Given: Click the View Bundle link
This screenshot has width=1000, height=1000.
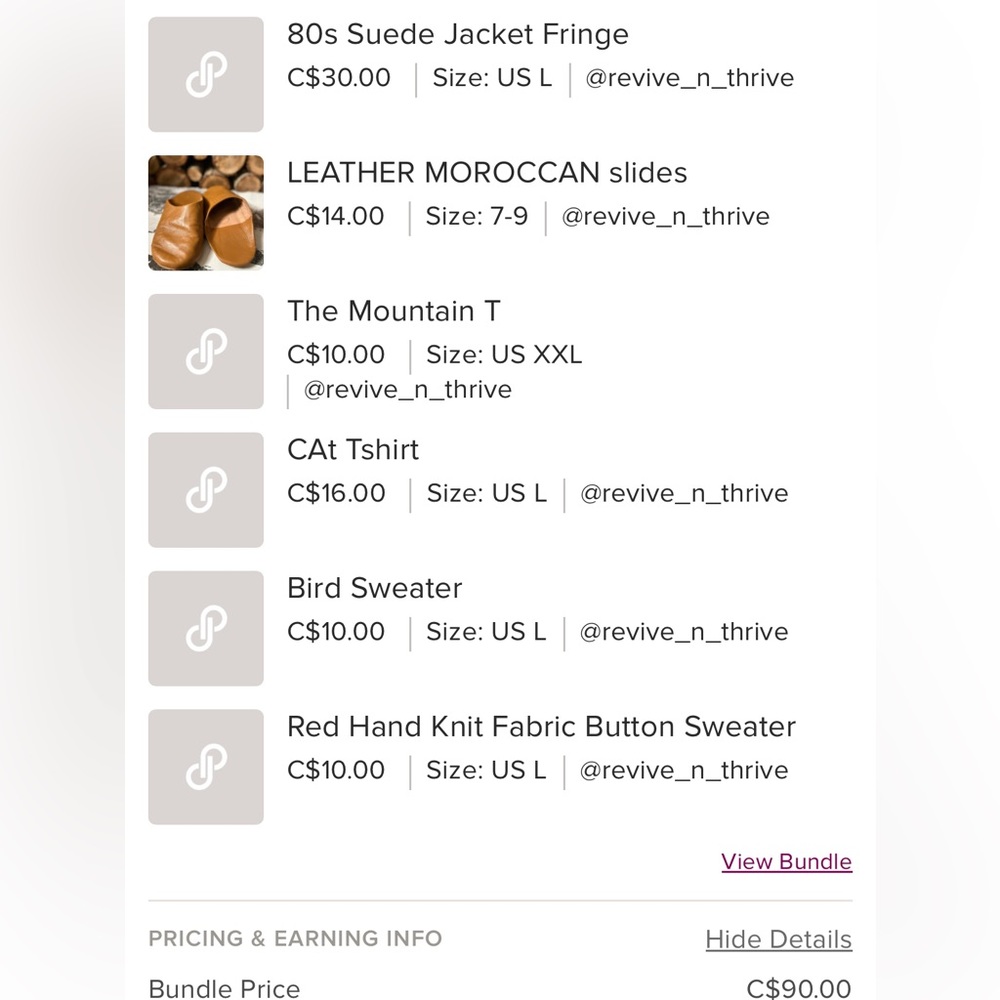Looking at the screenshot, I should coord(786,862).
